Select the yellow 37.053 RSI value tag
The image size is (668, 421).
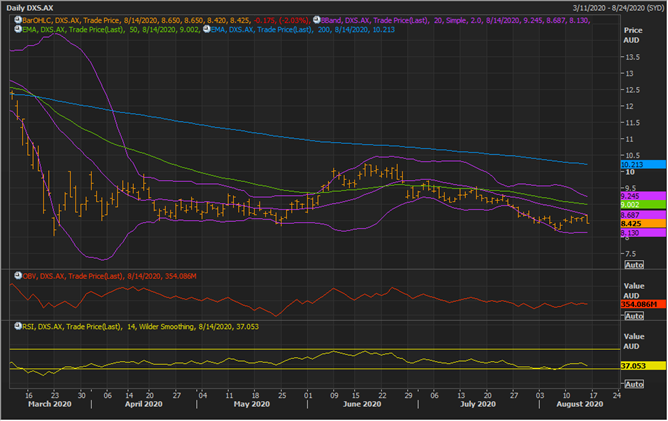(643, 366)
